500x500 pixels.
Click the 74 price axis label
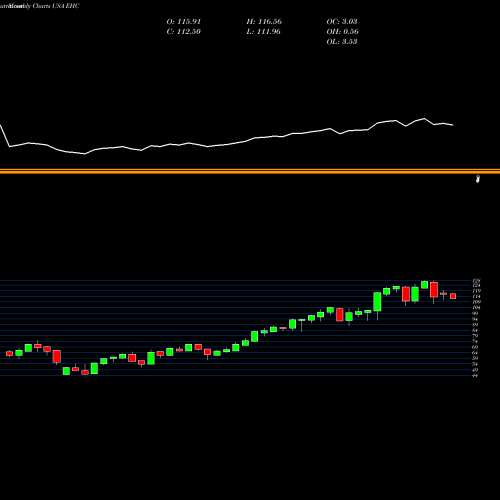click(476, 342)
